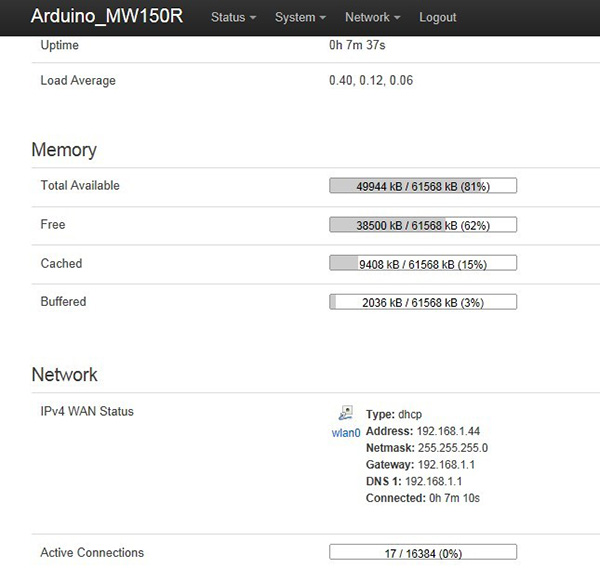Click the wlan0 network interface icon
The width and height of the screenshot is (600, 568).
(345, 413)
